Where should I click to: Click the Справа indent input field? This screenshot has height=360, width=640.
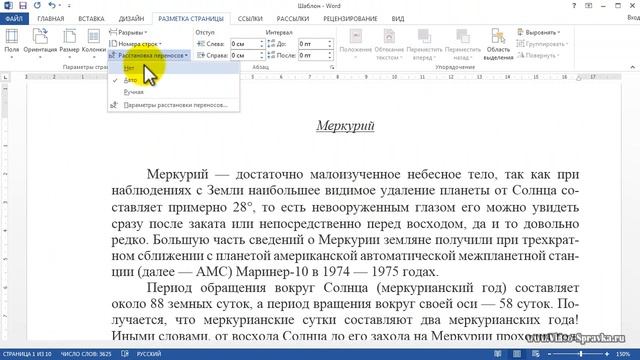tap(244, 55)
